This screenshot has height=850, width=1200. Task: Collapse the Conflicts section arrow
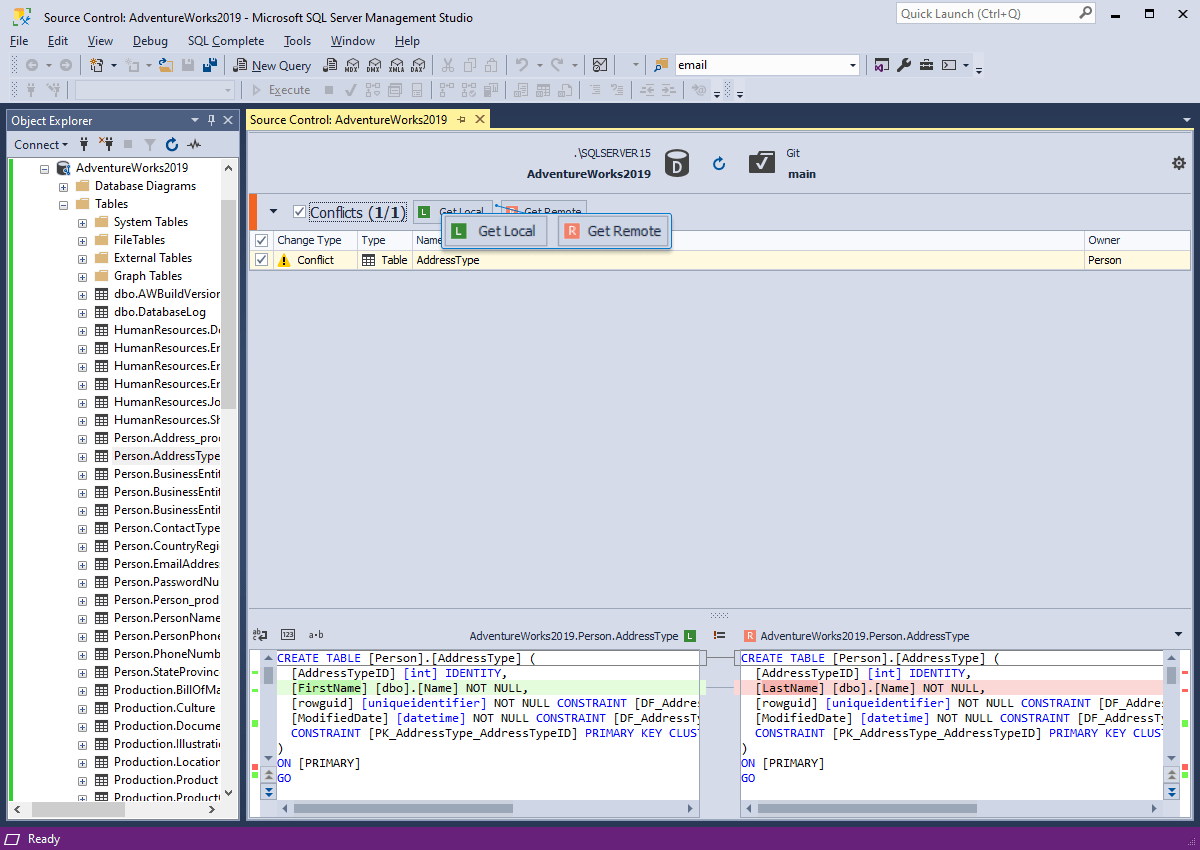click(x=273, y=212)
